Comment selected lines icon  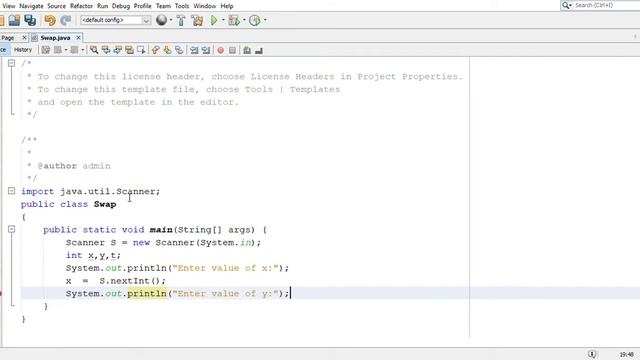247,50
